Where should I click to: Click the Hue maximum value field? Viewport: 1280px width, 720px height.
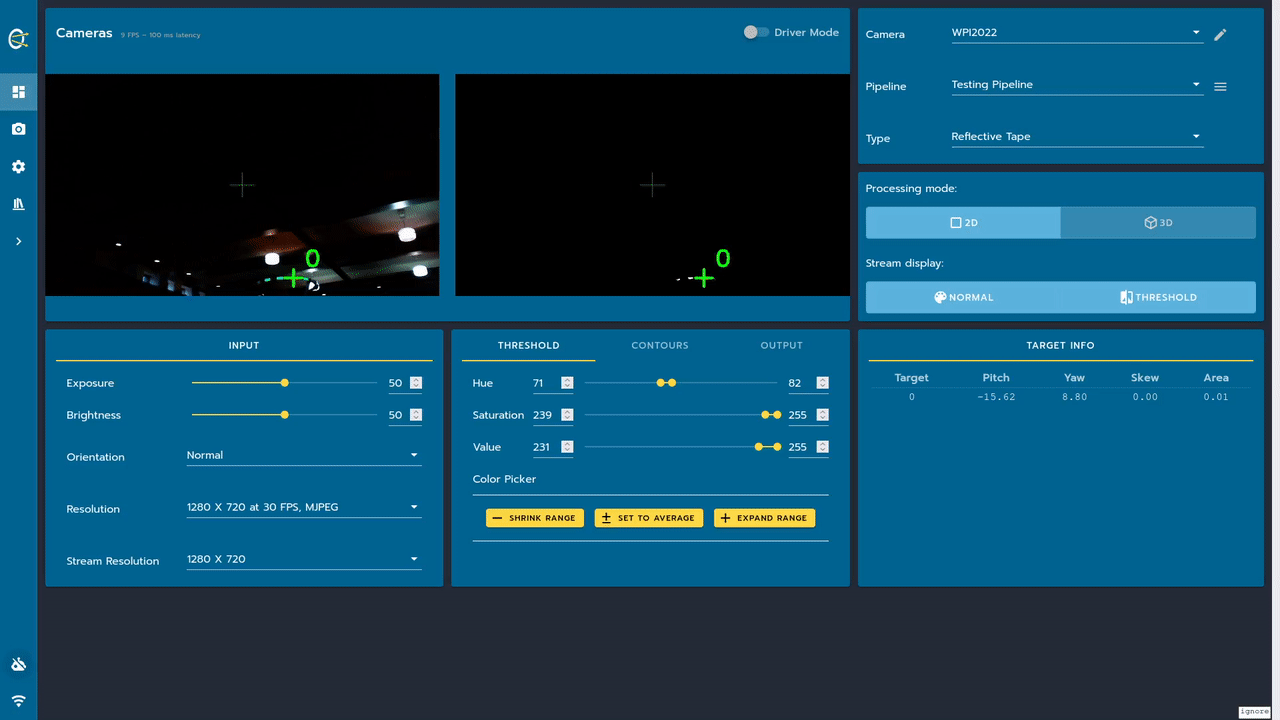(808, 383)
